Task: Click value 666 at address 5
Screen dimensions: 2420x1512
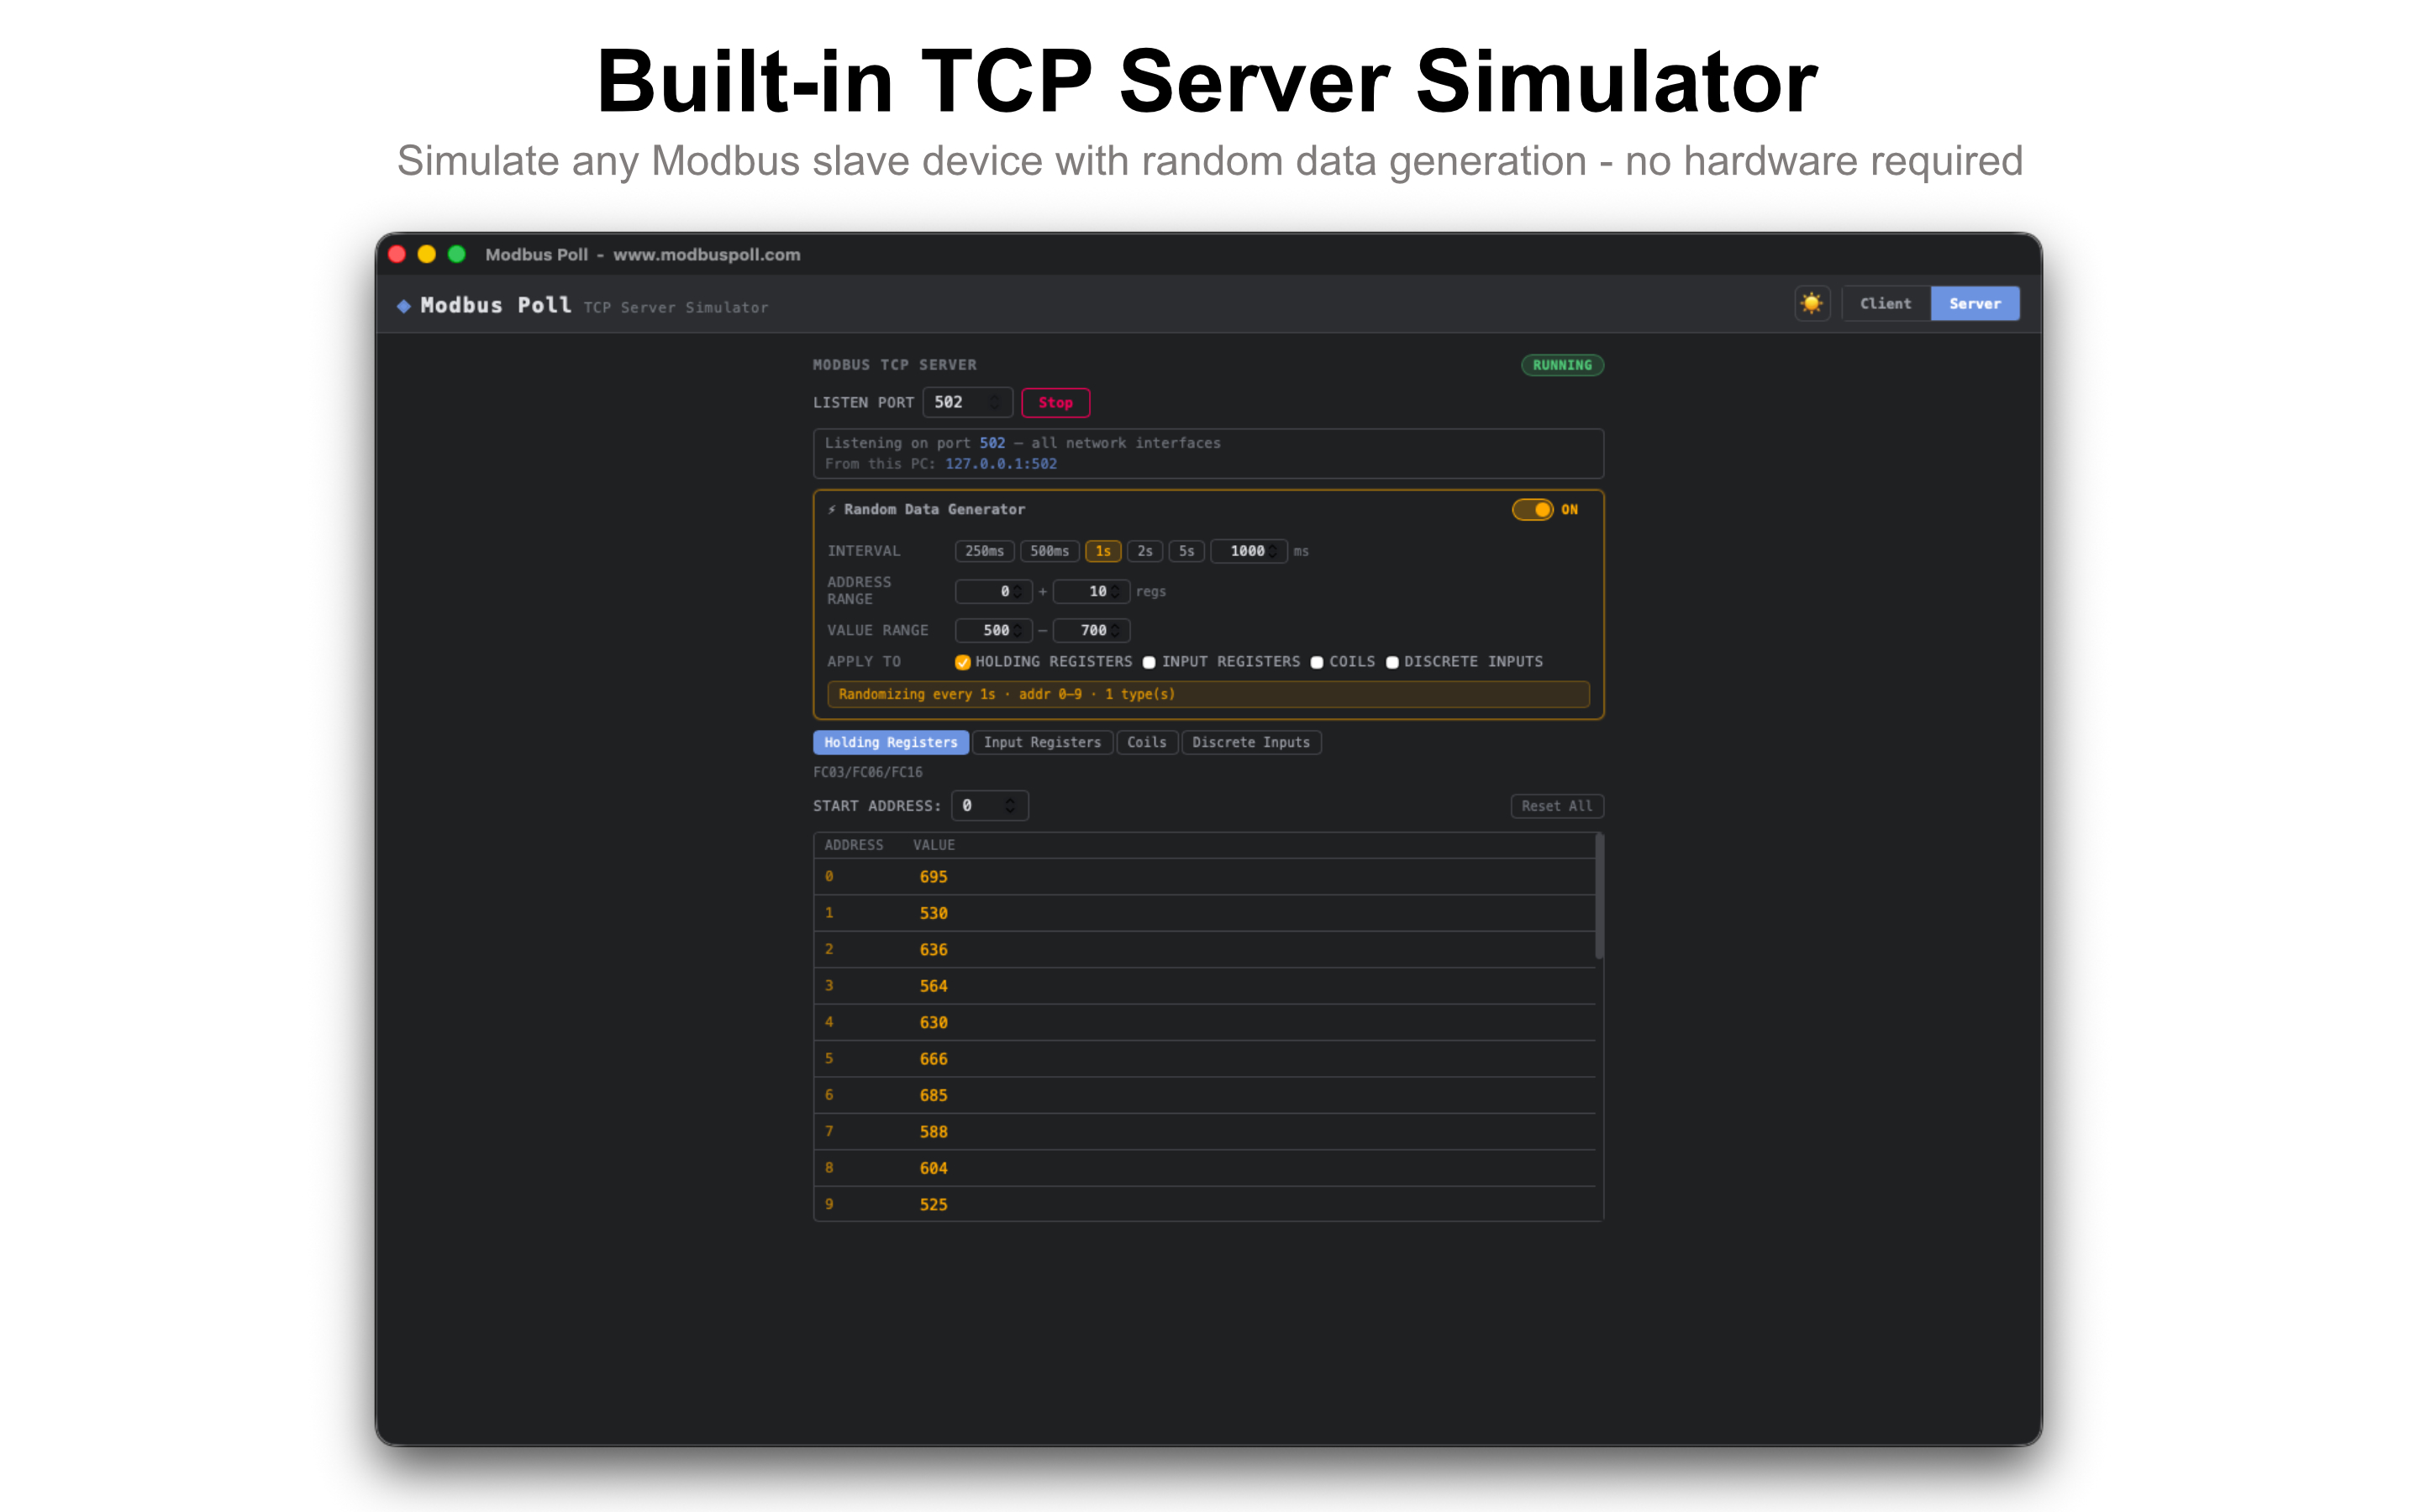Action: (933, 1060)
